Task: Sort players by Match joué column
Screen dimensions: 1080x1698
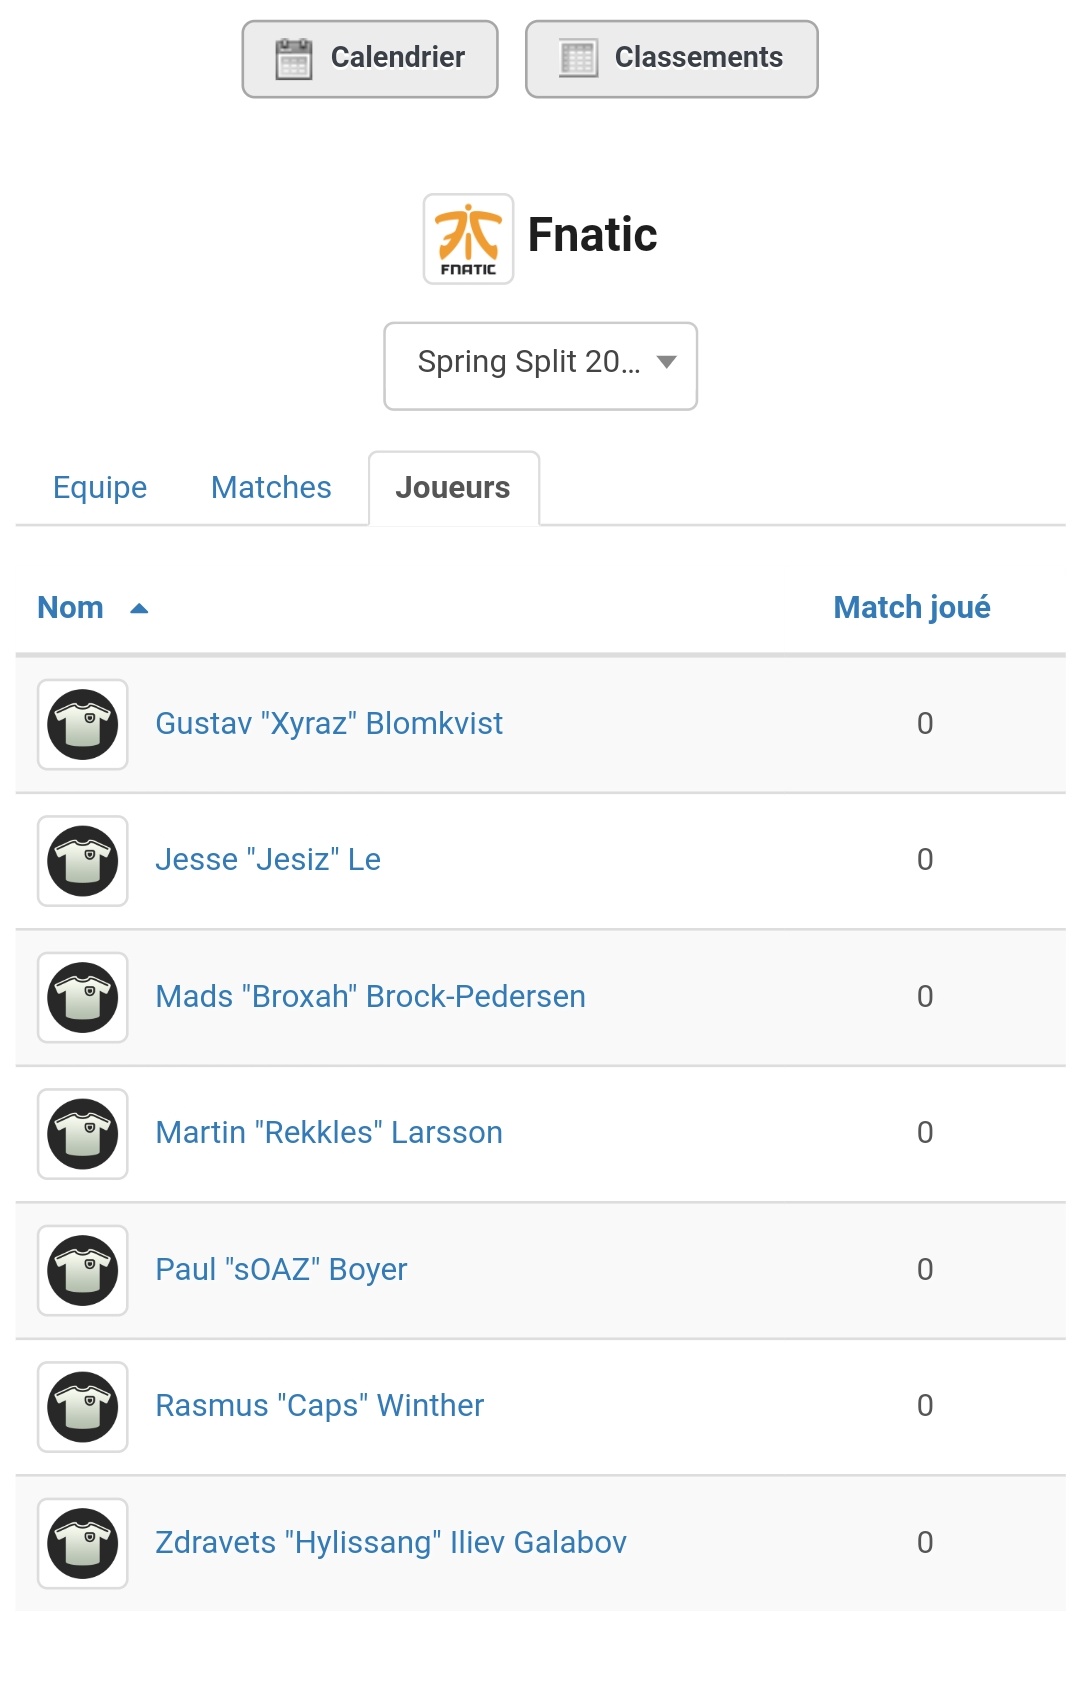Action: [x=912, y=607]
